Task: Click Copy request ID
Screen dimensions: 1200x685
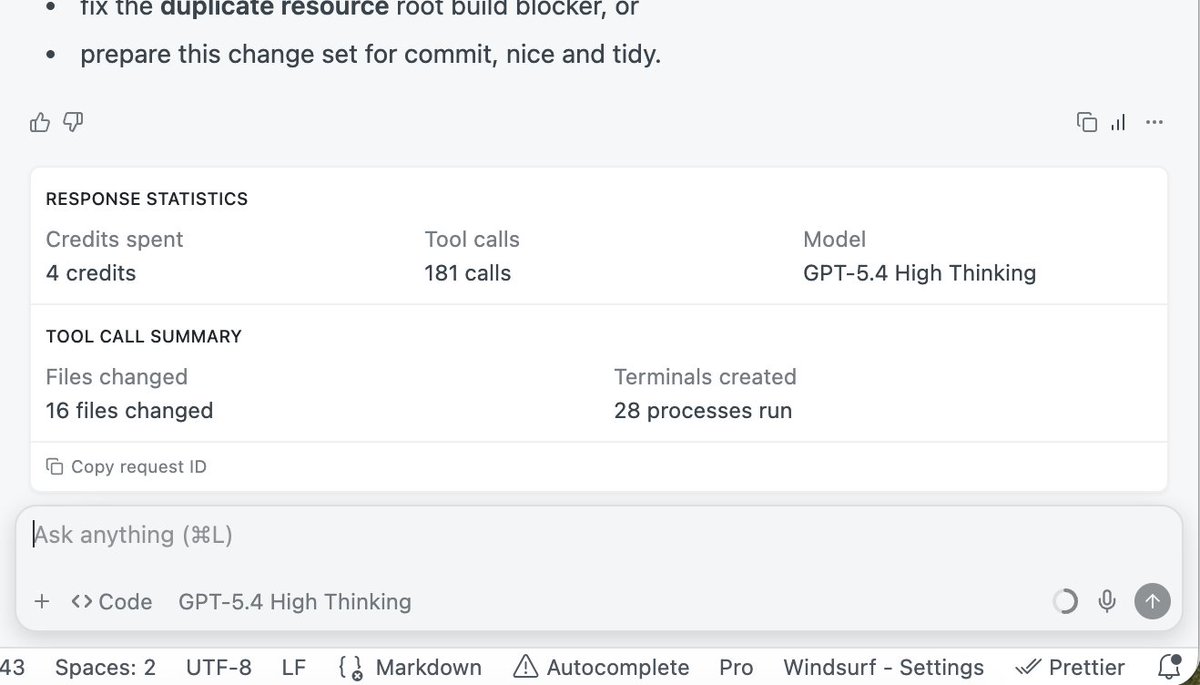Action: pyautogui.click(x=127, y=467)
